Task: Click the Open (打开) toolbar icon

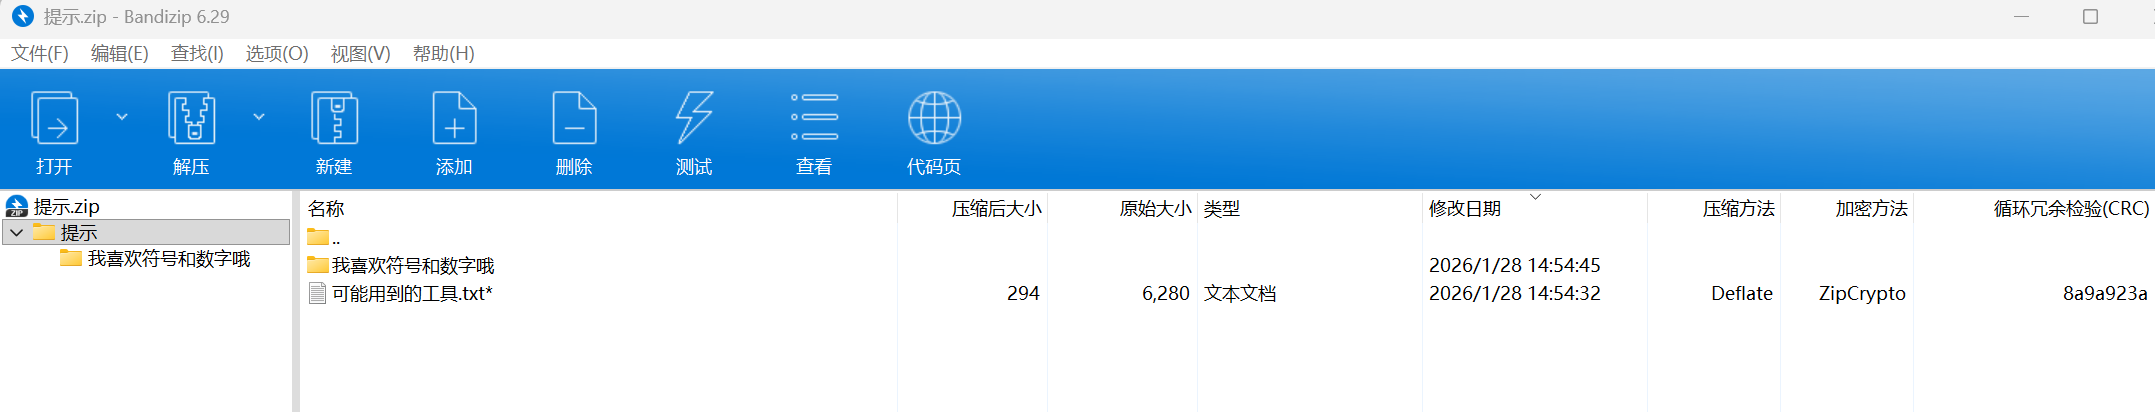Action: pyautogui.click(x=54, y=120)
